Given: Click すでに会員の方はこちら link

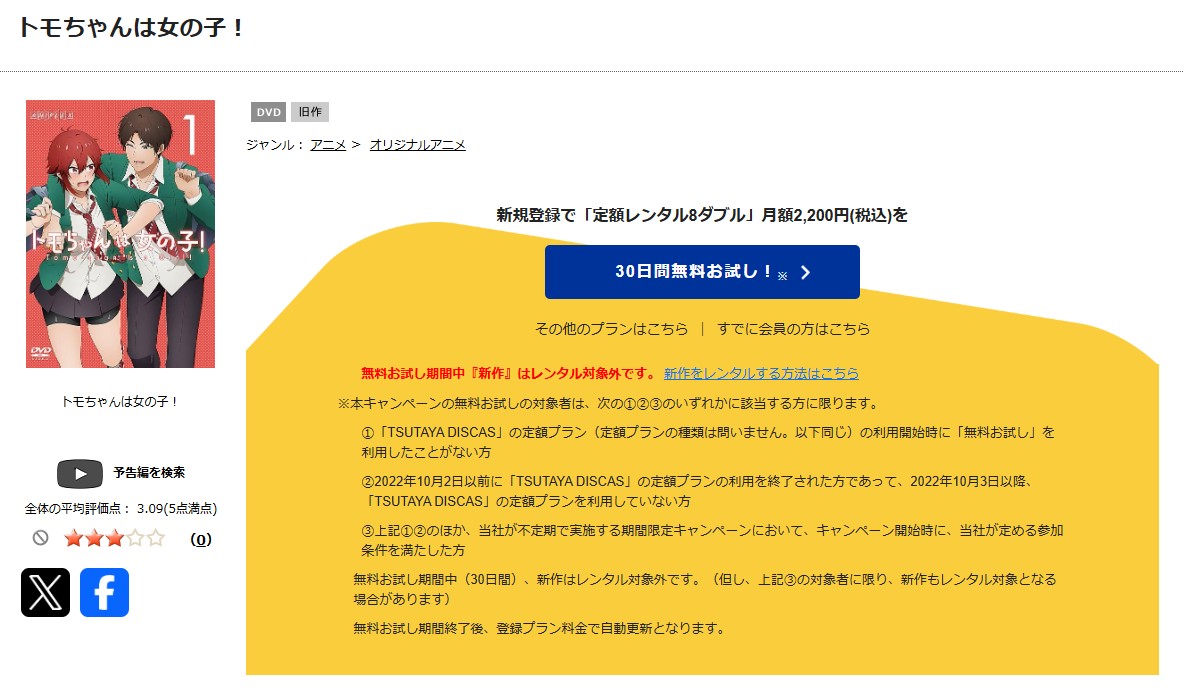Looking at the screenshot, I should [x=793, y=329].
